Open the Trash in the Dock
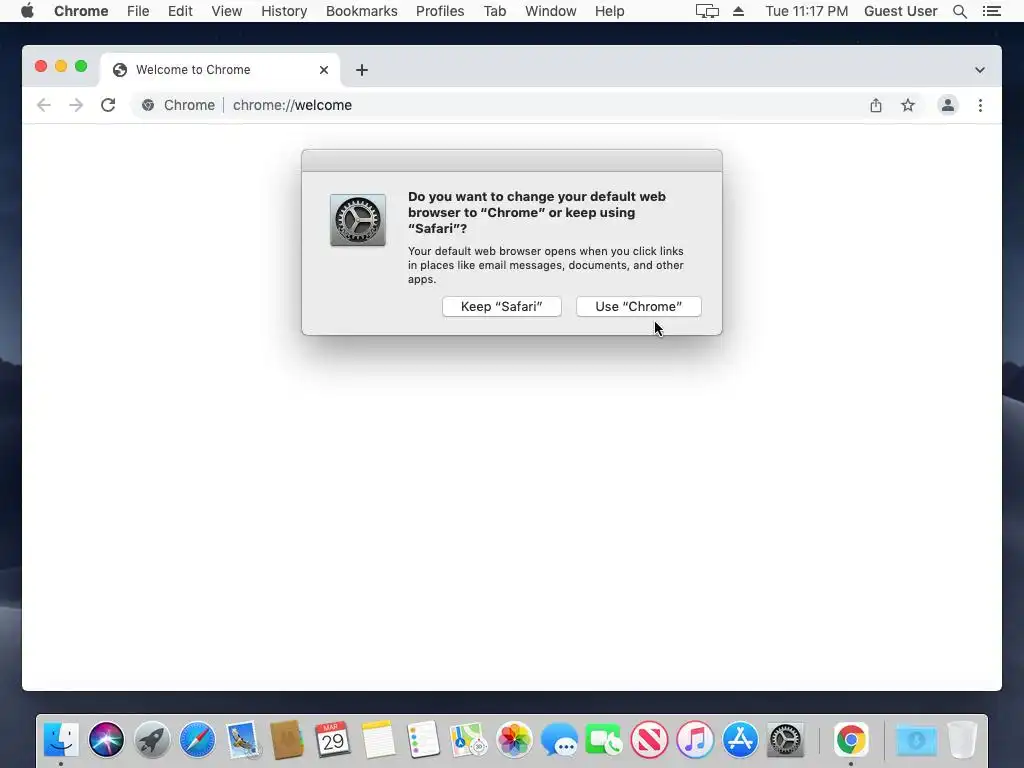Screen dimensions: 1024x768 [x=962, y=740]
